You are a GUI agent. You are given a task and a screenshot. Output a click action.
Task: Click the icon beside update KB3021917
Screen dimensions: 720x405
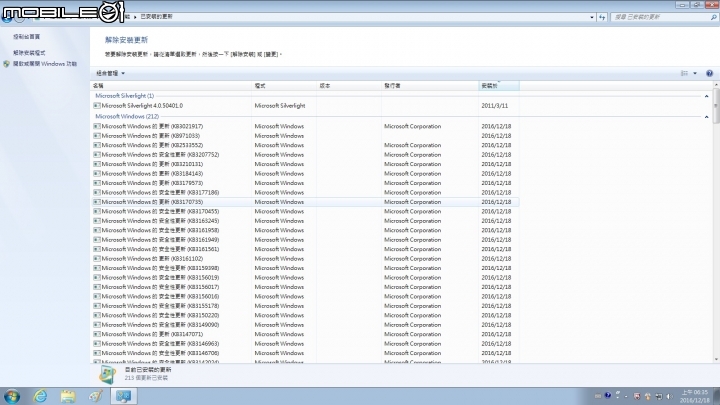click(96, 126)
